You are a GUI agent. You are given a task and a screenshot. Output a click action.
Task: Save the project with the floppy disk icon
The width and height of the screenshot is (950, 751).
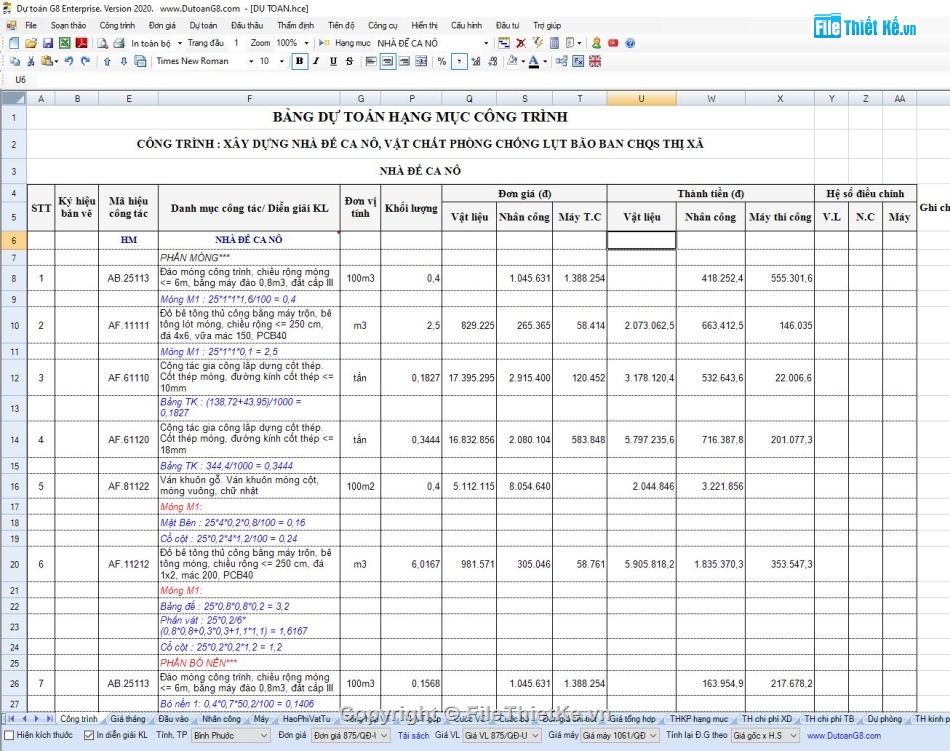48,43
